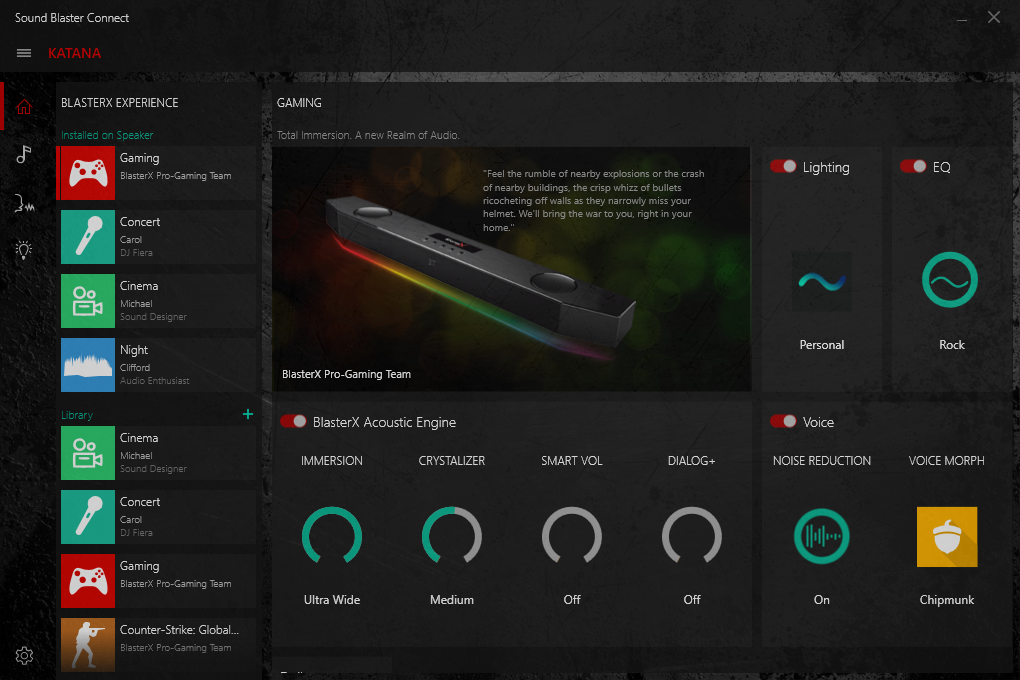Select installed Concert profile on speaker

click(157, 238)
